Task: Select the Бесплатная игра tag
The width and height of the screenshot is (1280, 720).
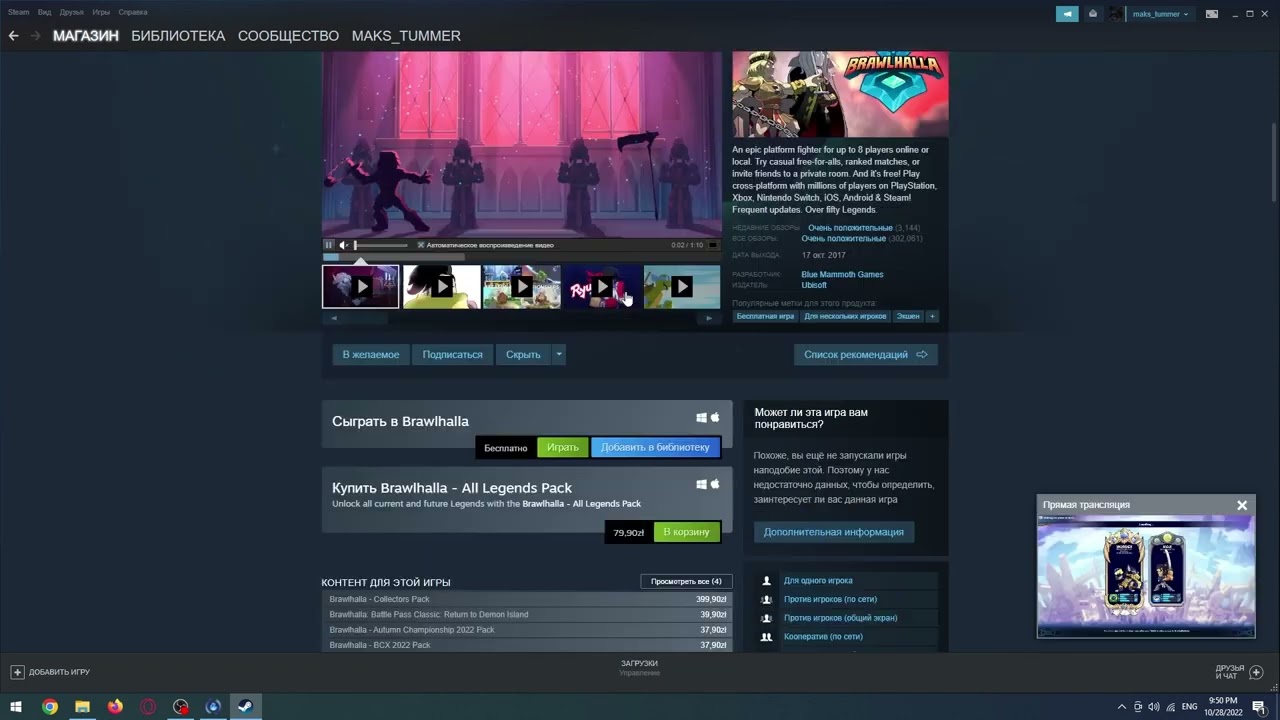Action: (x=765, y=316)
